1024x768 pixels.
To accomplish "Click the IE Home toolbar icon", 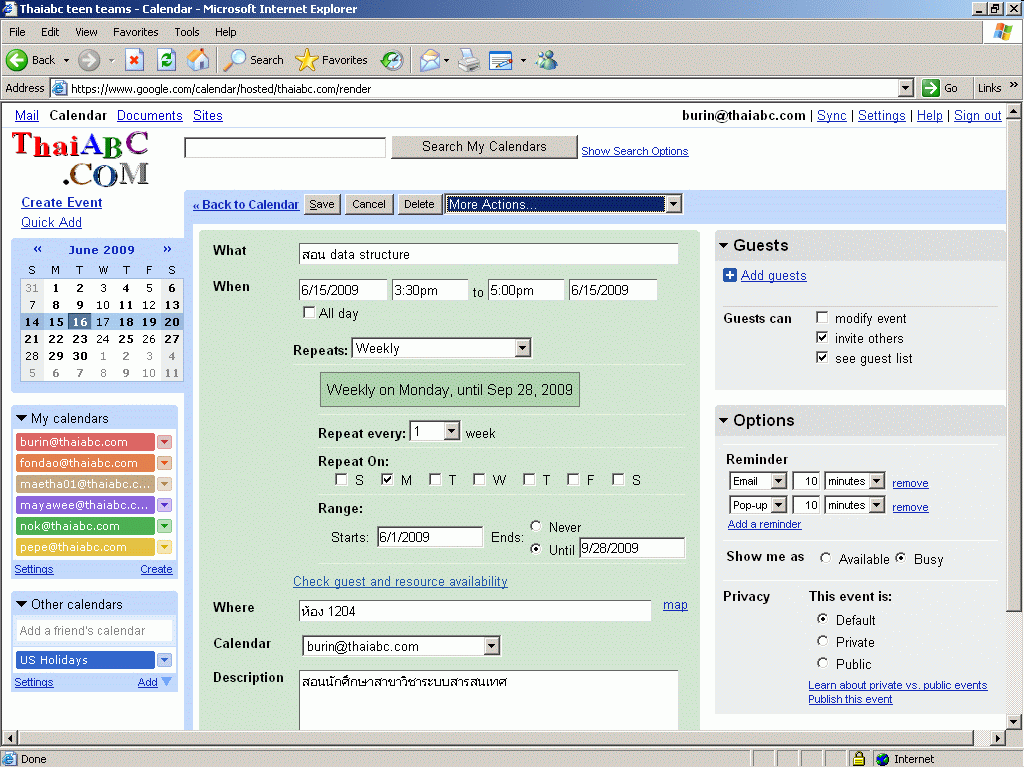I will coord(198,60).
